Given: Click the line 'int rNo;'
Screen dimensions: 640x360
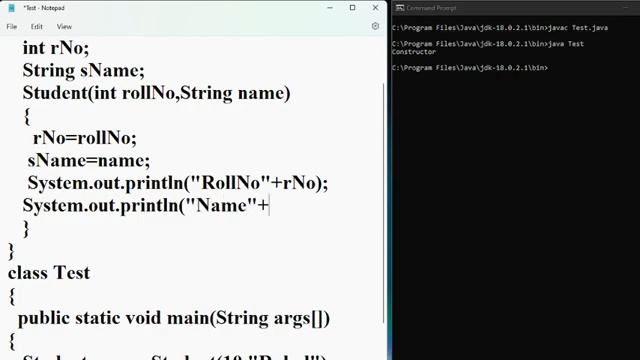Looking at the screenshot, I should [x=56, y=48].
